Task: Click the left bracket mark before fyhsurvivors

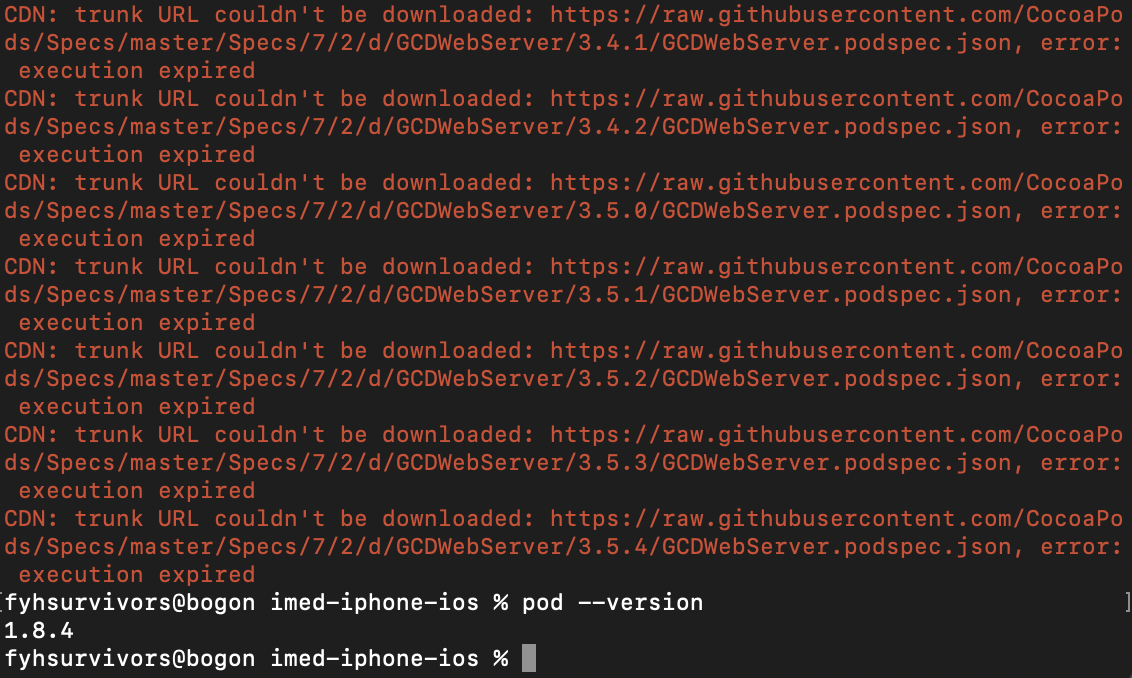Action: tap(2, 601)
